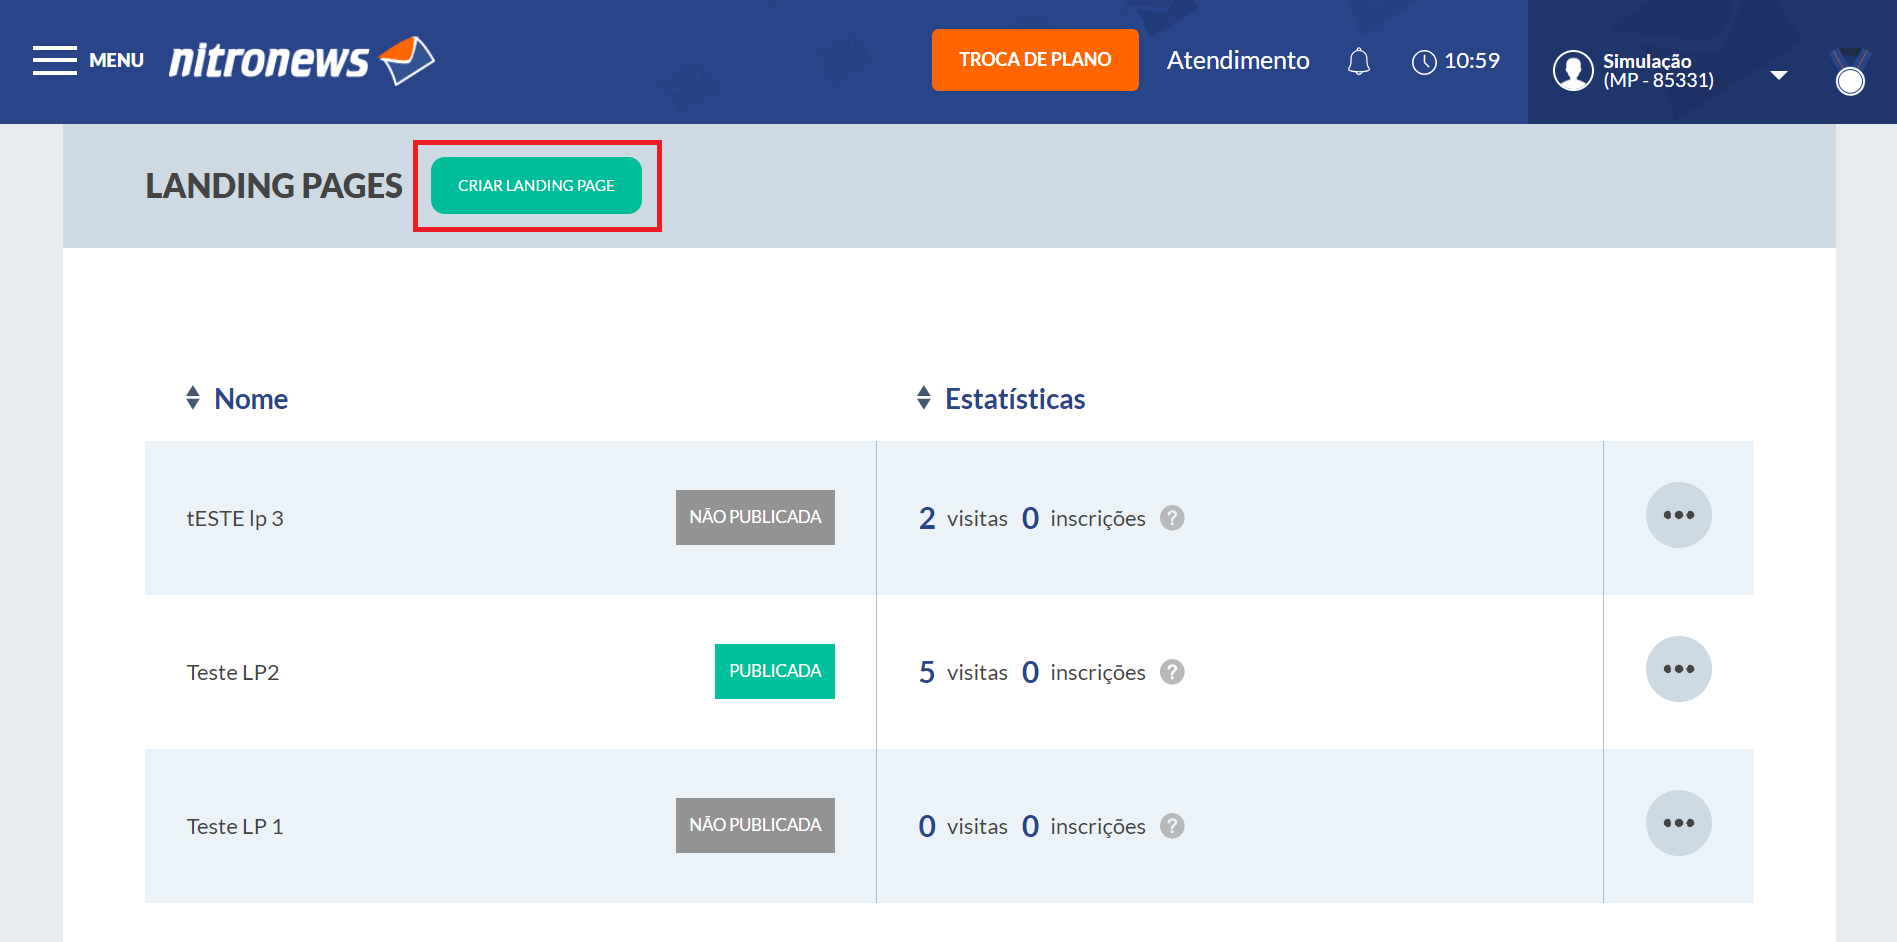Select the Teste LP 1 name
The width and height of the screenshot is (1897, 942).
point(235,826)
